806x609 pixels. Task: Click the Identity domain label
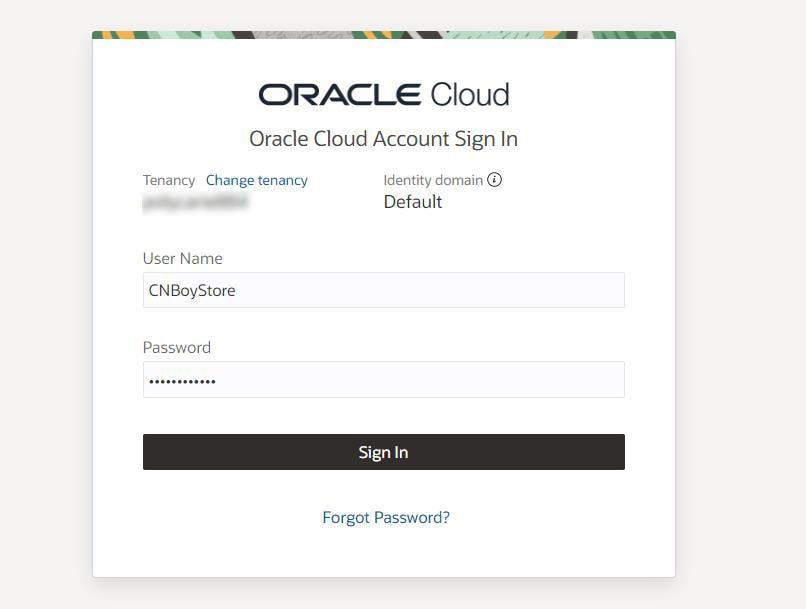click(x=433, y=180)
